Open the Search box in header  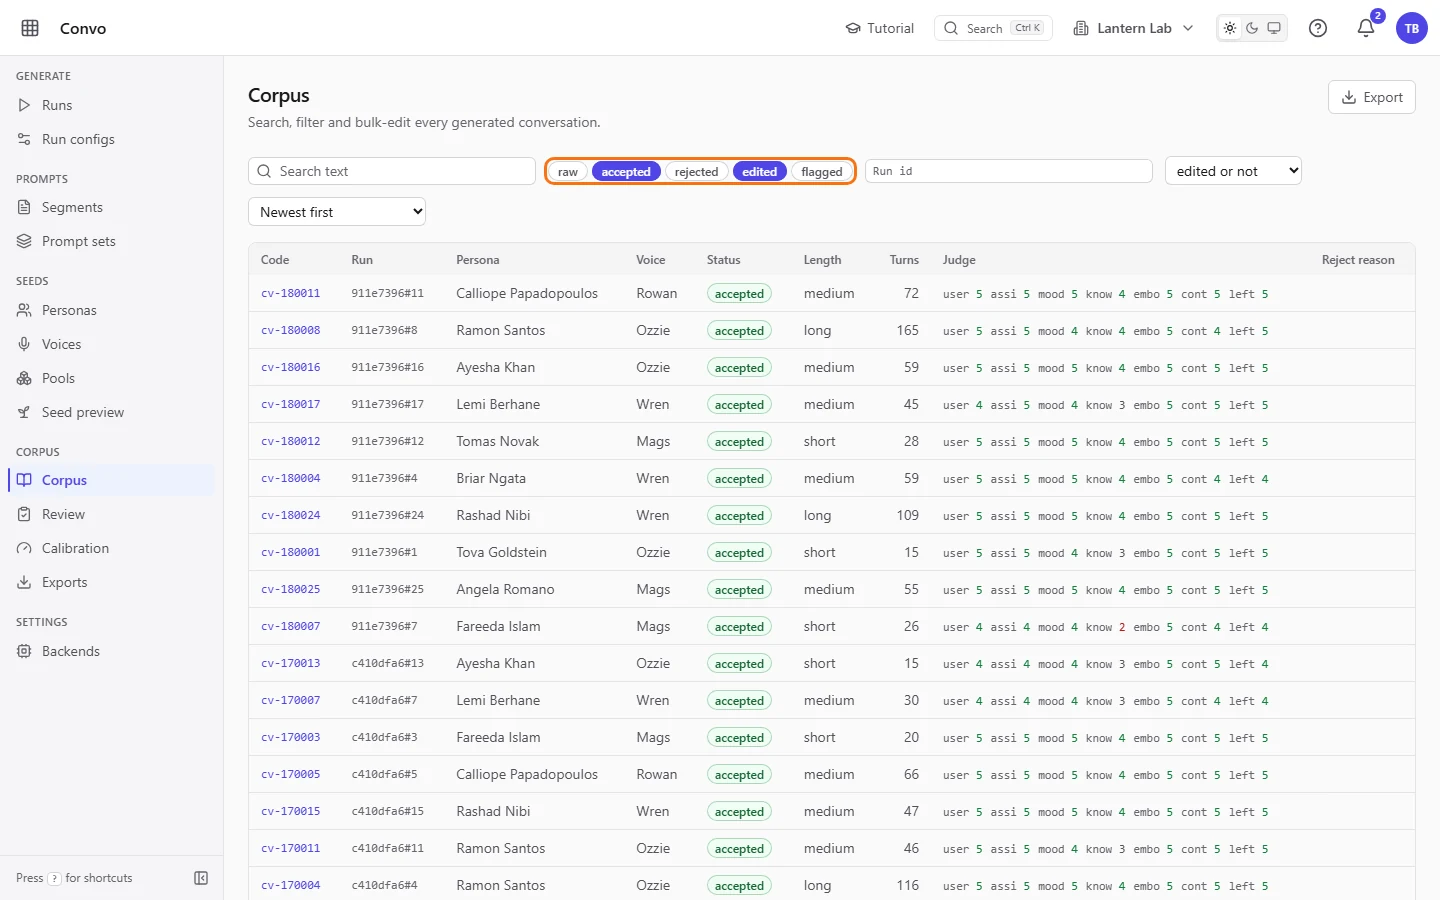click(x=993, y=28)
